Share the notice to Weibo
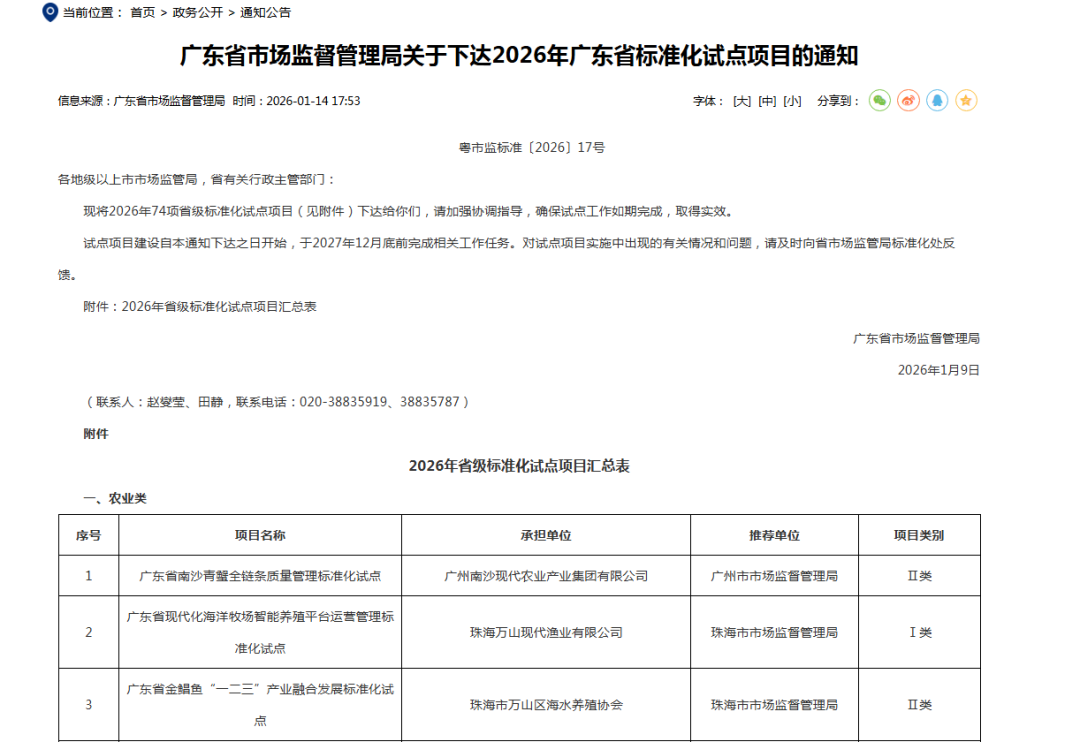The width and height of the screenshot is (1080, 742). pos(908,100)
